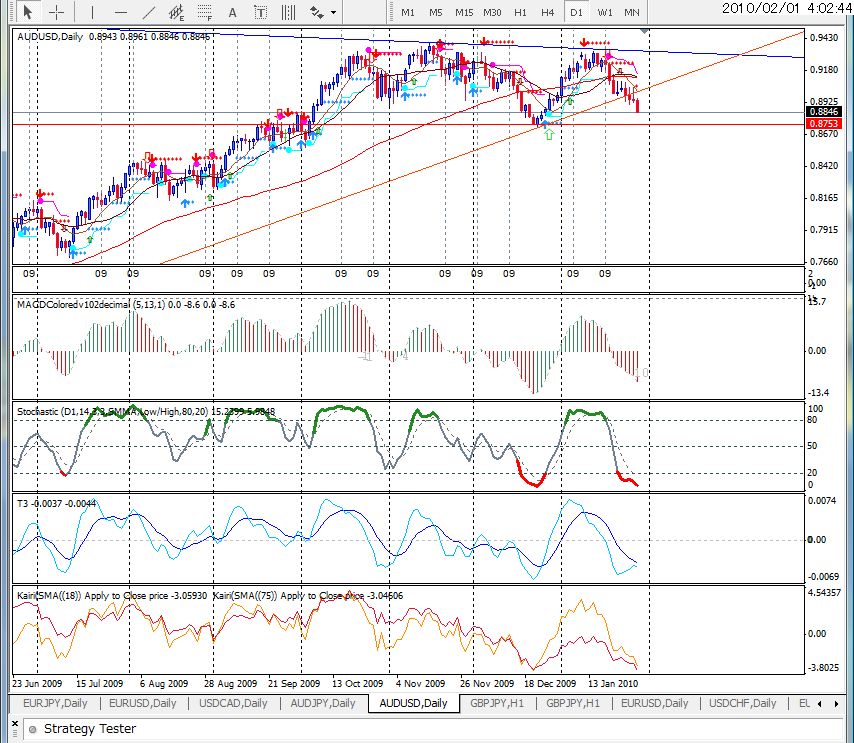Screen dimensions: 854x743
Task: Click the 0.9430 price scale value
Action: click(824, 38)
